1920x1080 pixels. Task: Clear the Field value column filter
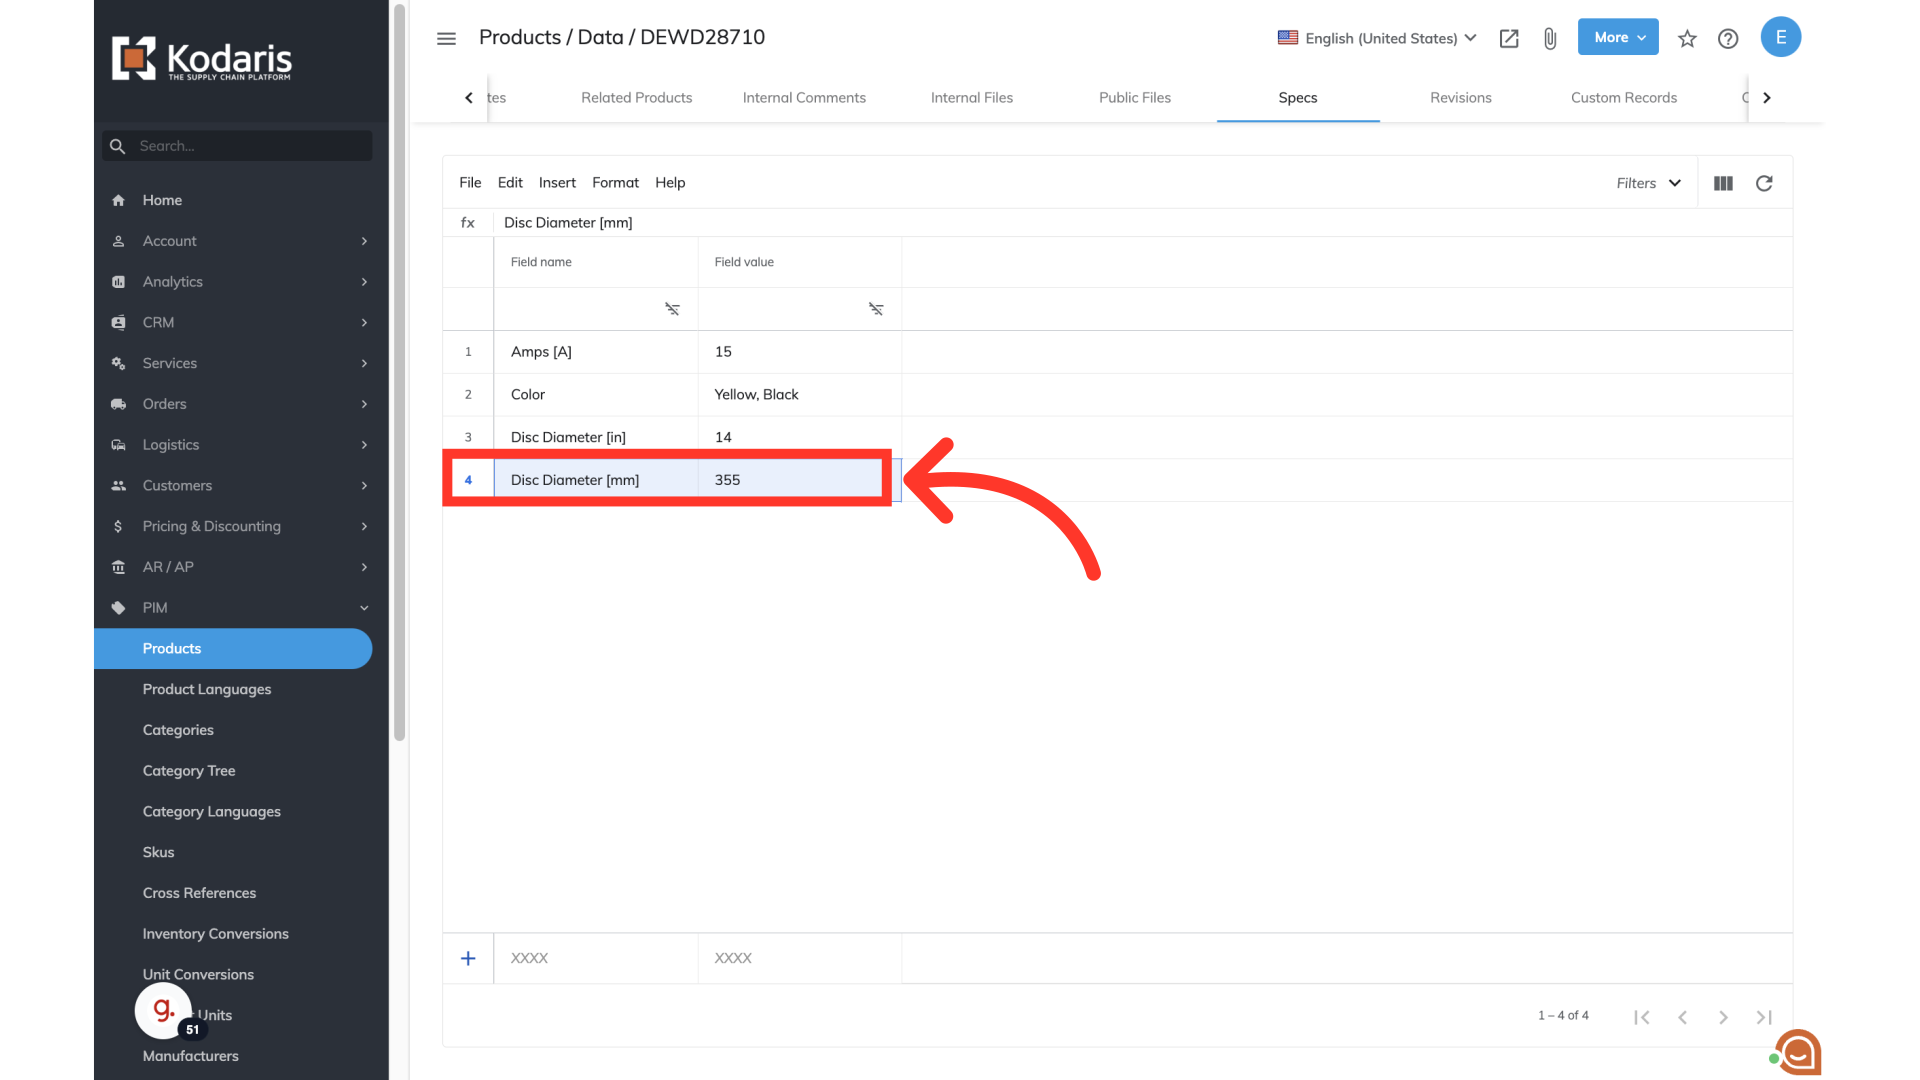[876, 309]
